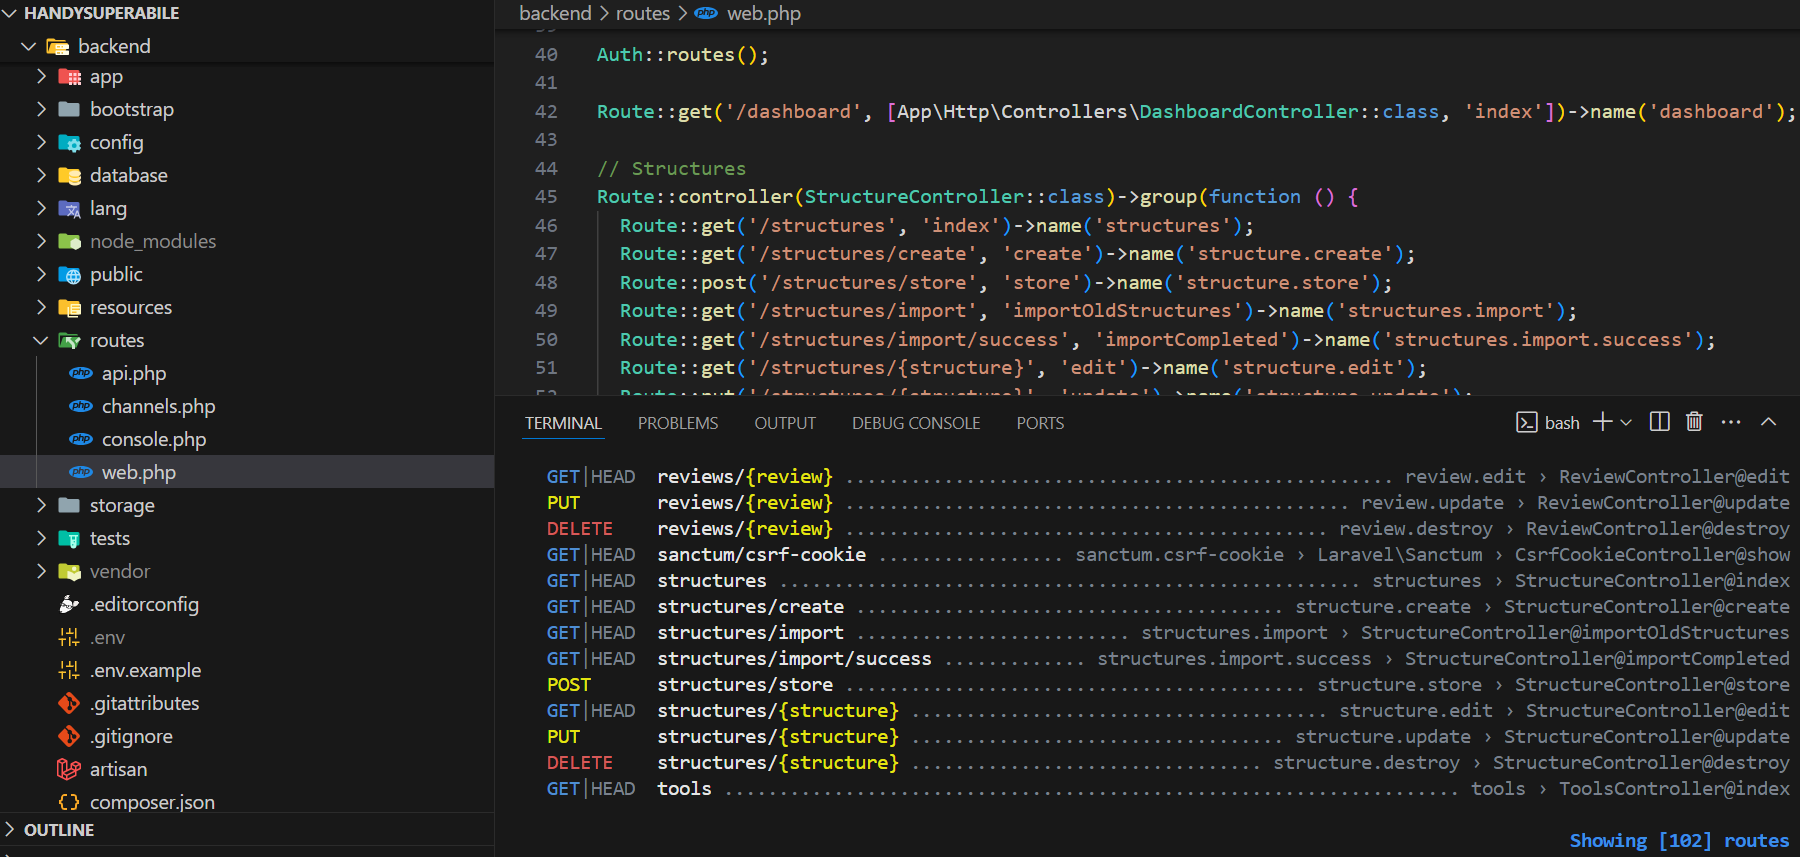Open the PROBLEMS tab

pos(678,423)
